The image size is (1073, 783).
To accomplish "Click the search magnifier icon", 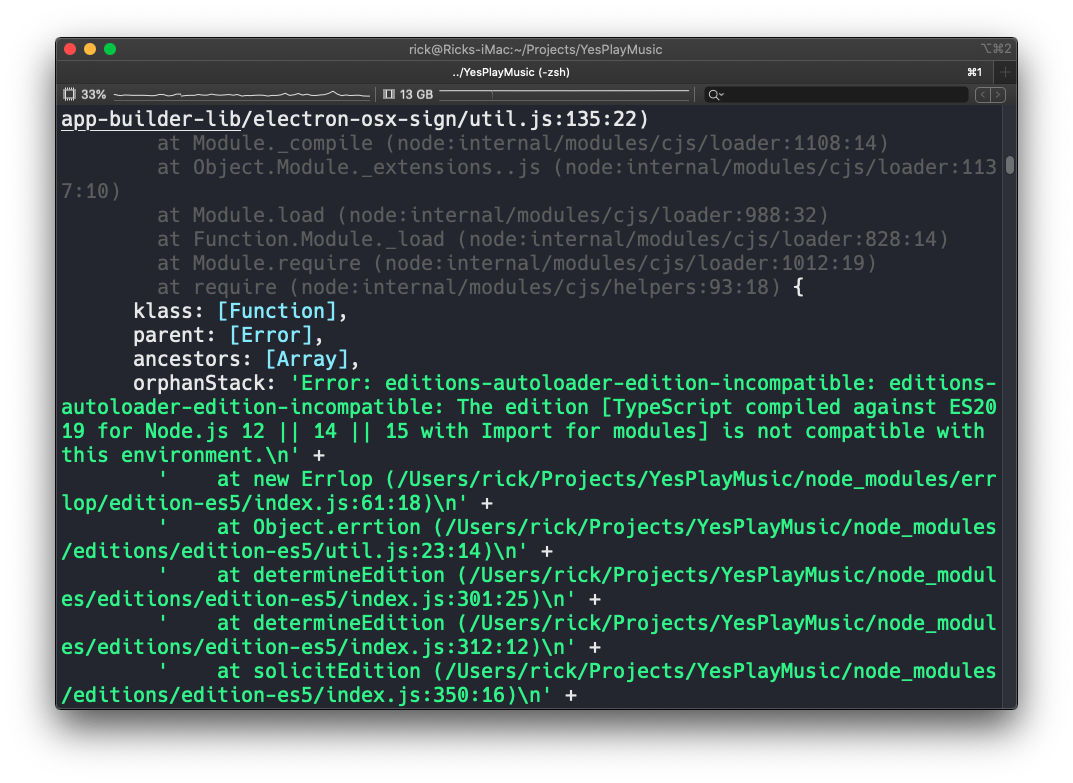I will [714, 95].
